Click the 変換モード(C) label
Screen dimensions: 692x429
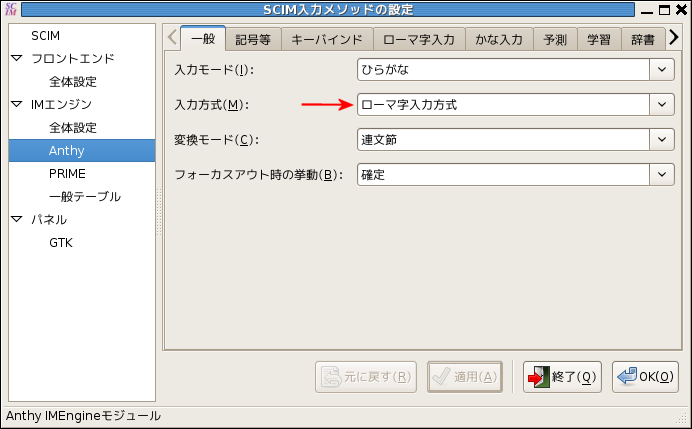(216, 140)
